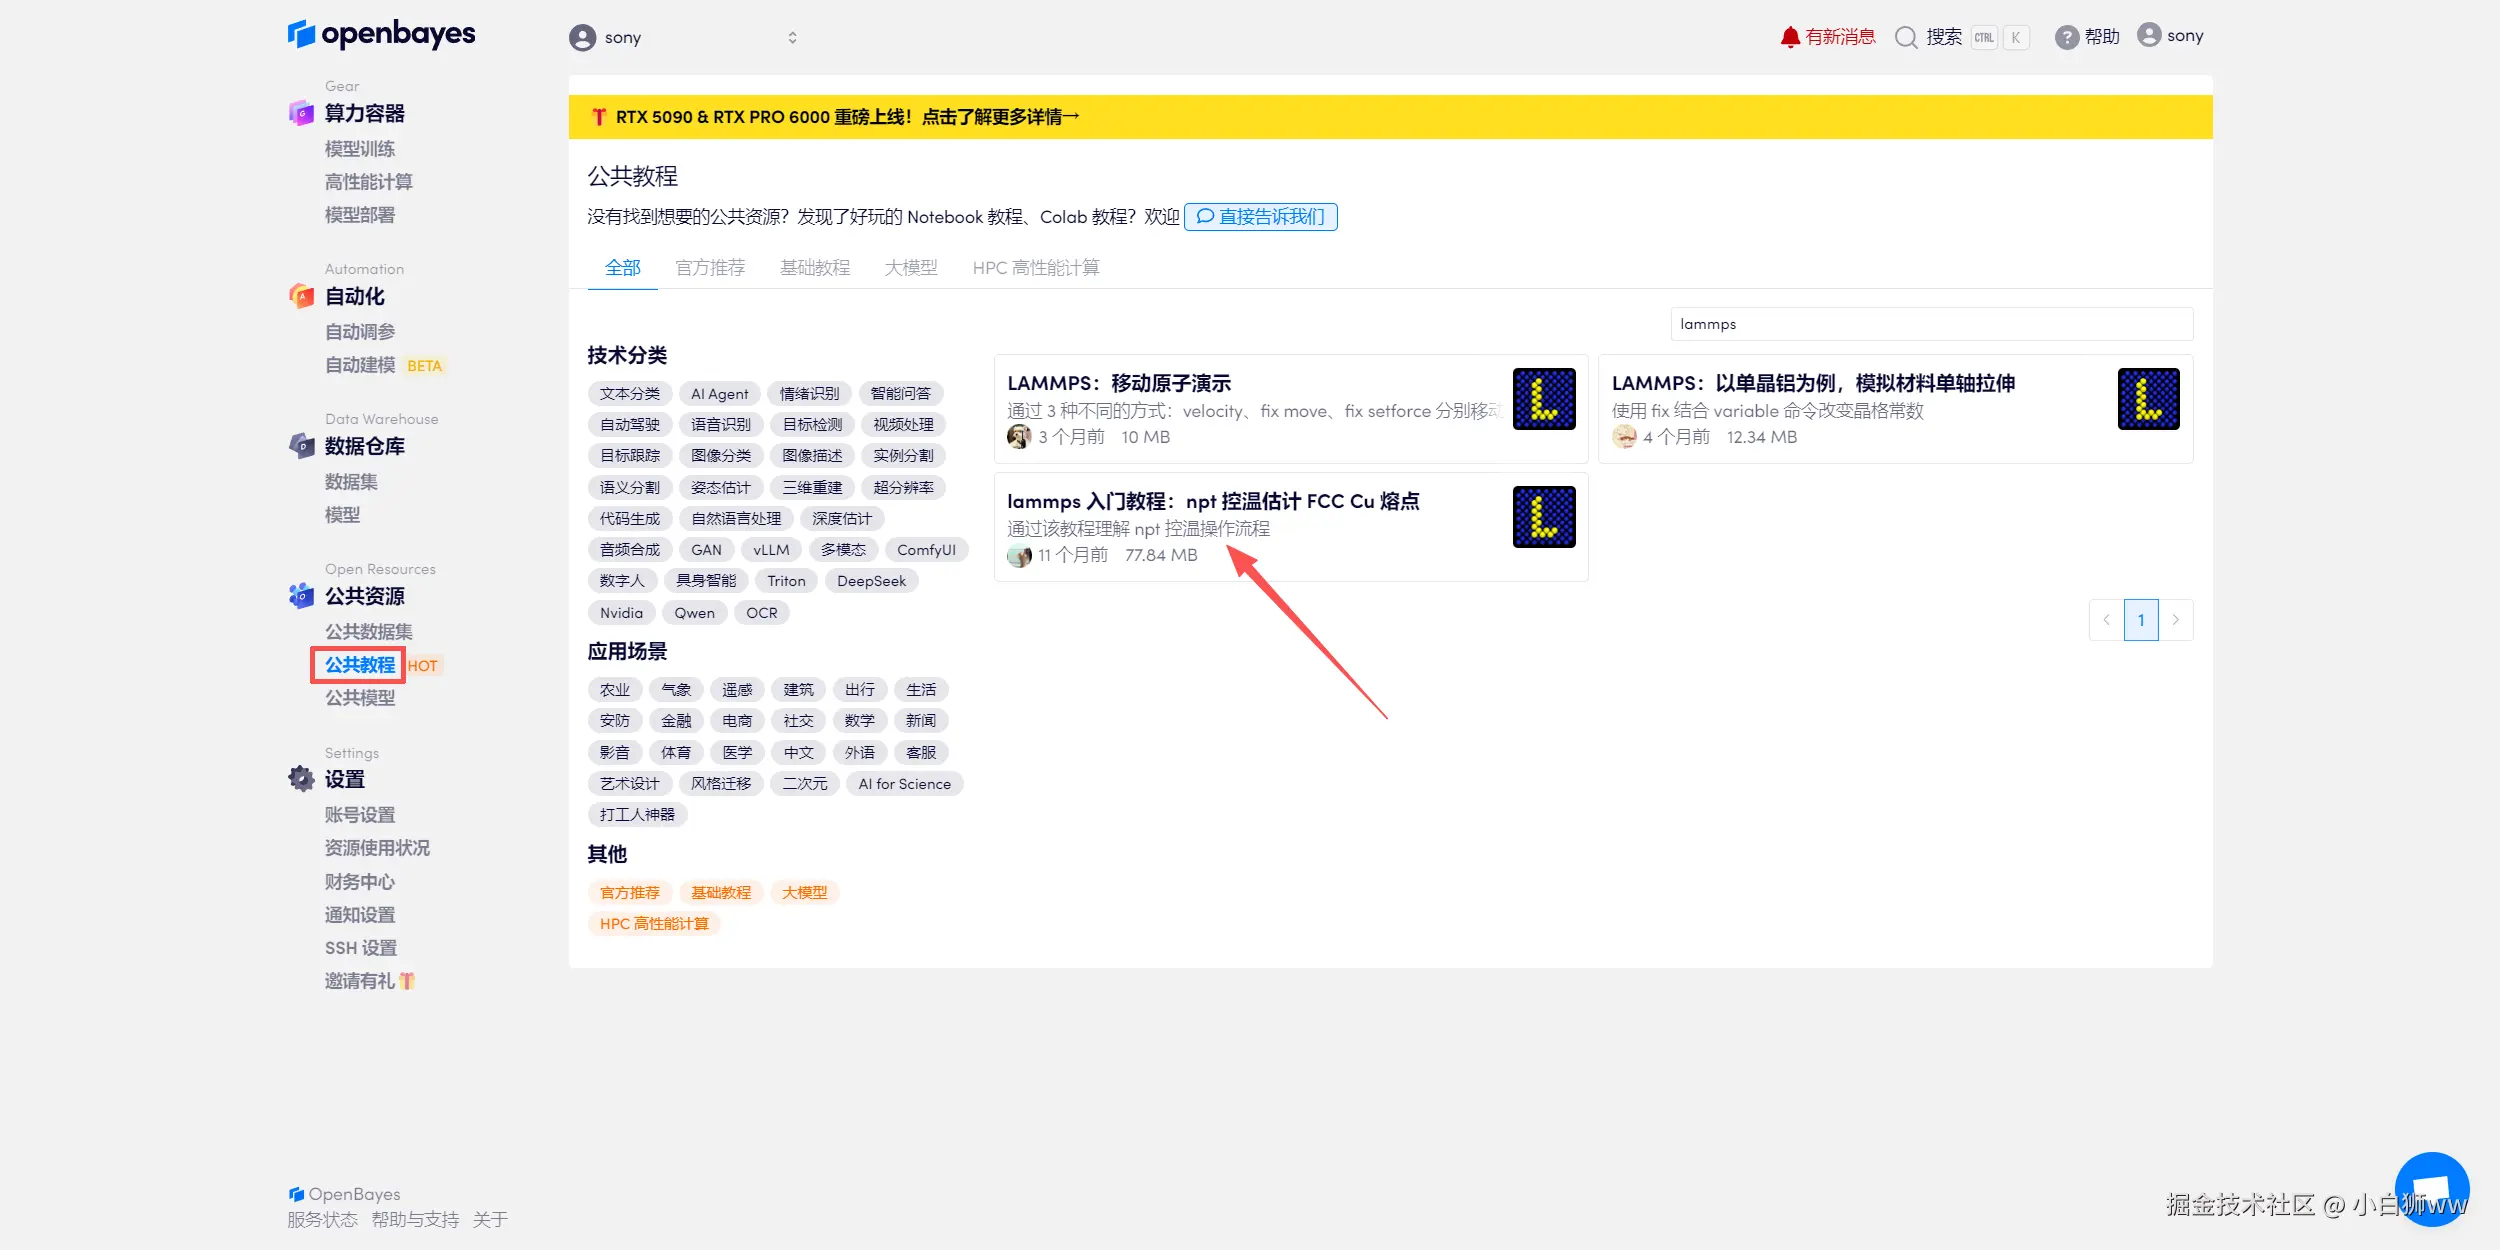Screen dimensions: 2500x1250
Task: Expand the sony workspace switcher dropdown
Action: (792, 38)
